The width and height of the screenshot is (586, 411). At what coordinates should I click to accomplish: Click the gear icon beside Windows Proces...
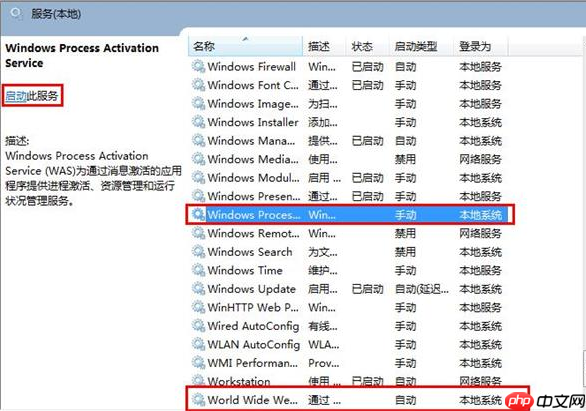[x=198, y=215]
